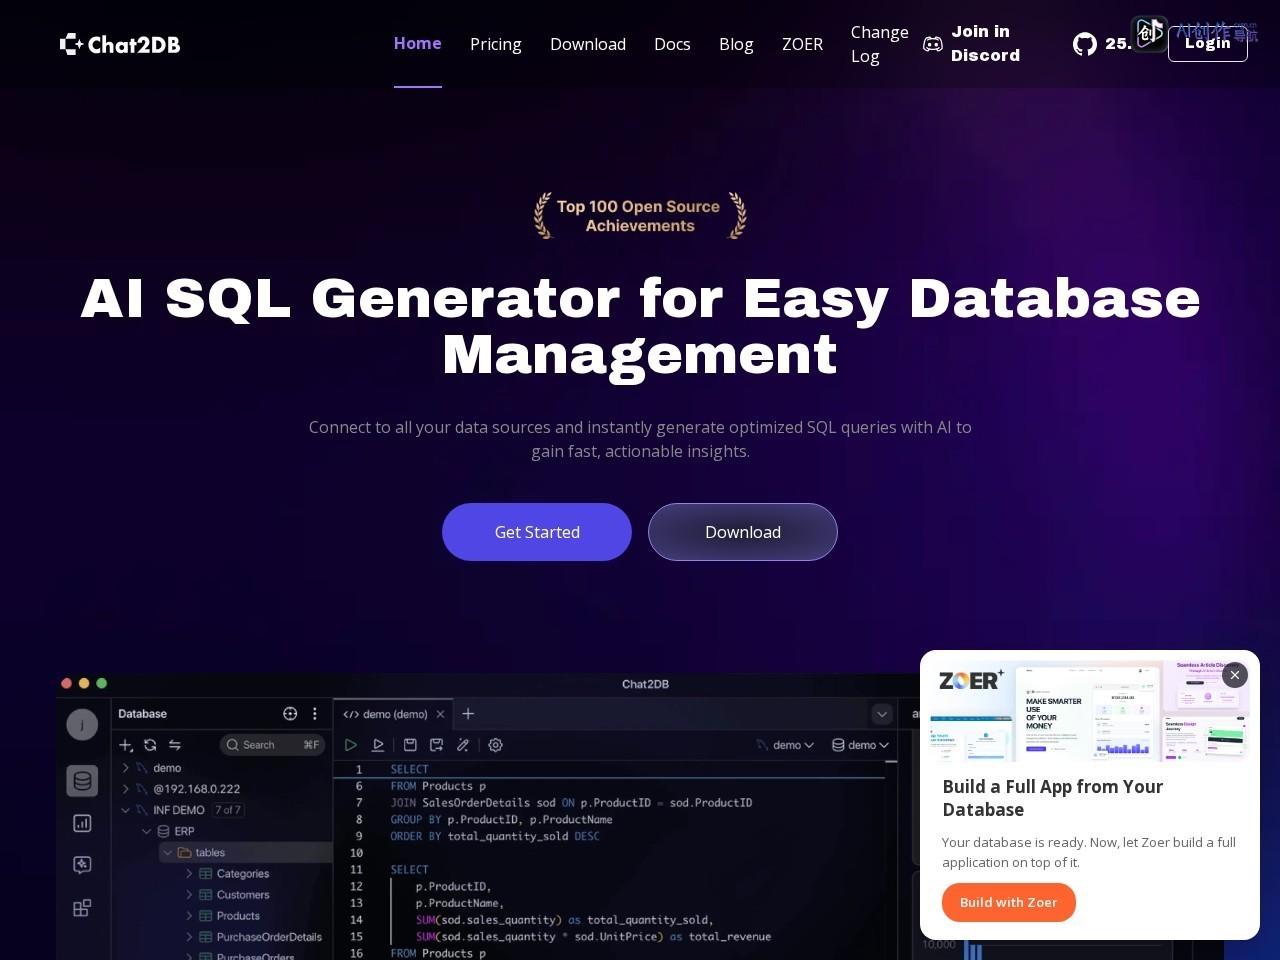Expand the Categories table chevron

pyautogui.click(x=189, y=874)
